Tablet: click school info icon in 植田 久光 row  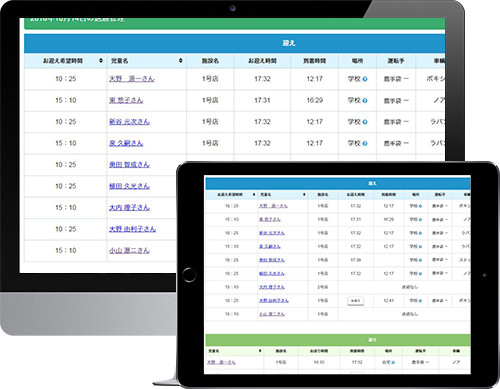tap(420, 274)
